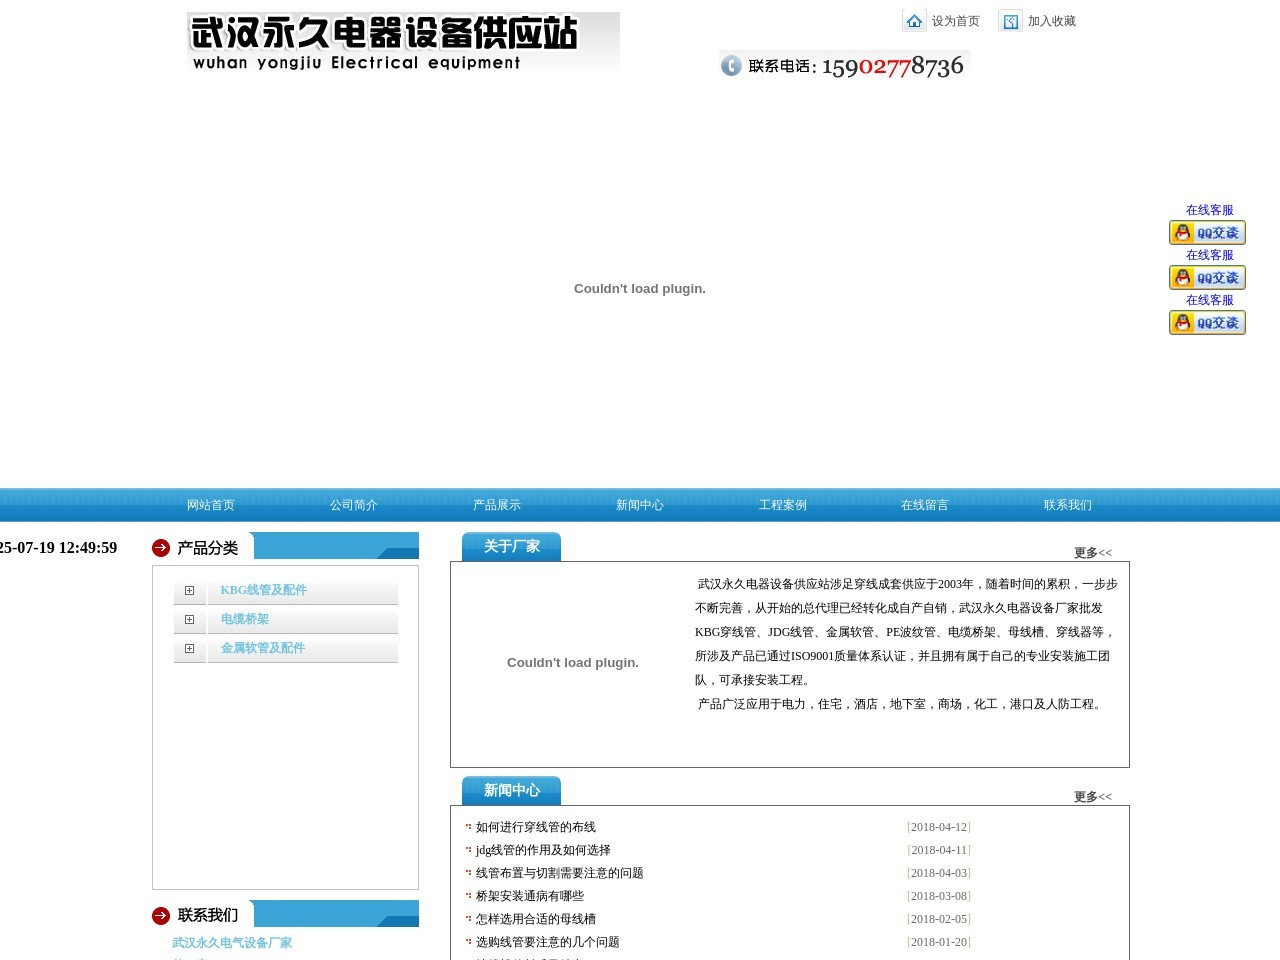Click the red arrow icon on 产品分类 header

[160, 547]
